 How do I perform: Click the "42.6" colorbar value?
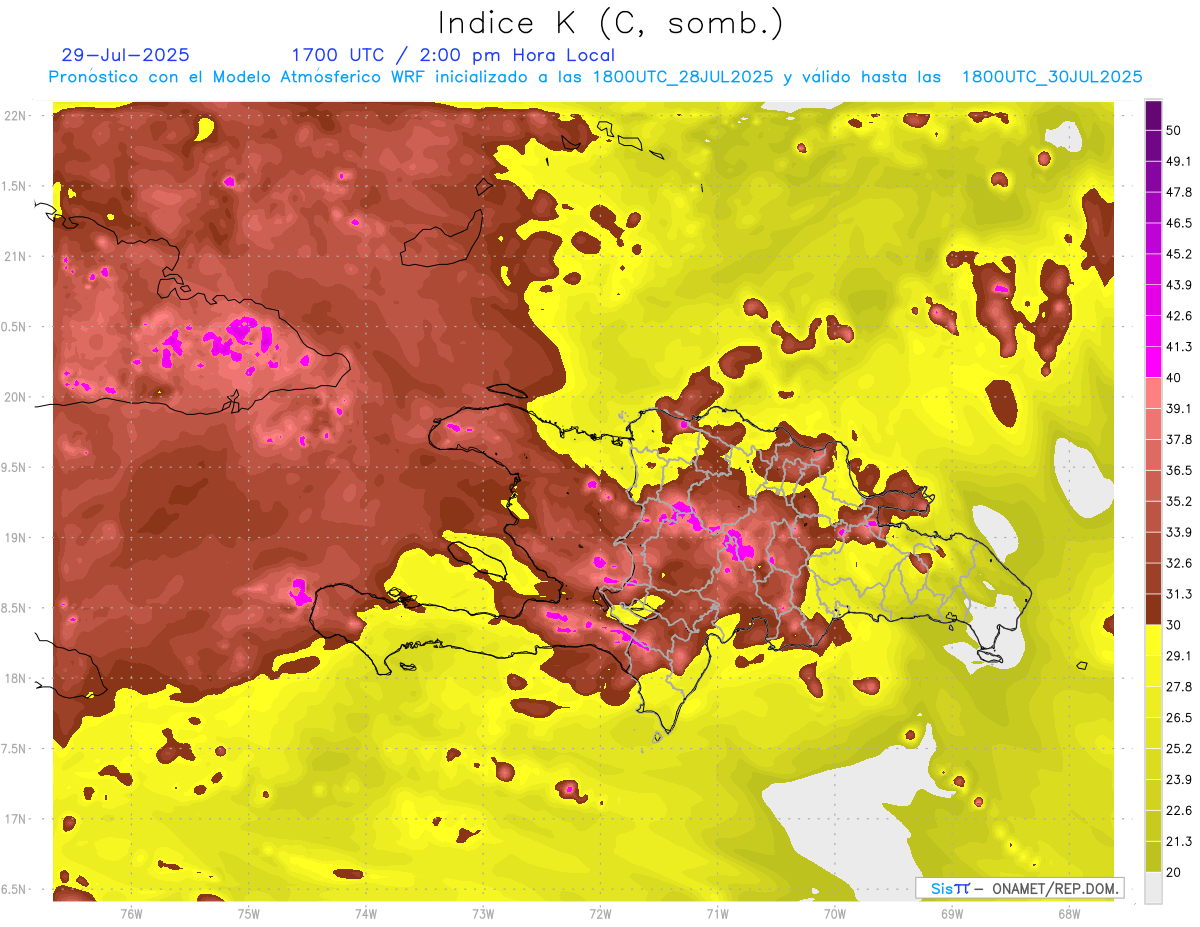click(x=1178, y=316)
